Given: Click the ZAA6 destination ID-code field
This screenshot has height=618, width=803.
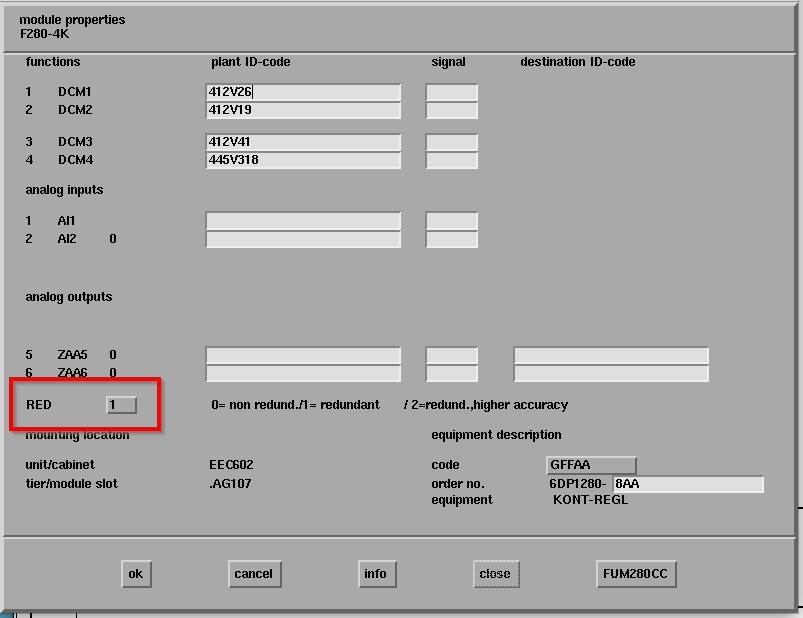Looking at the screenshot, I should pos(610,373).
